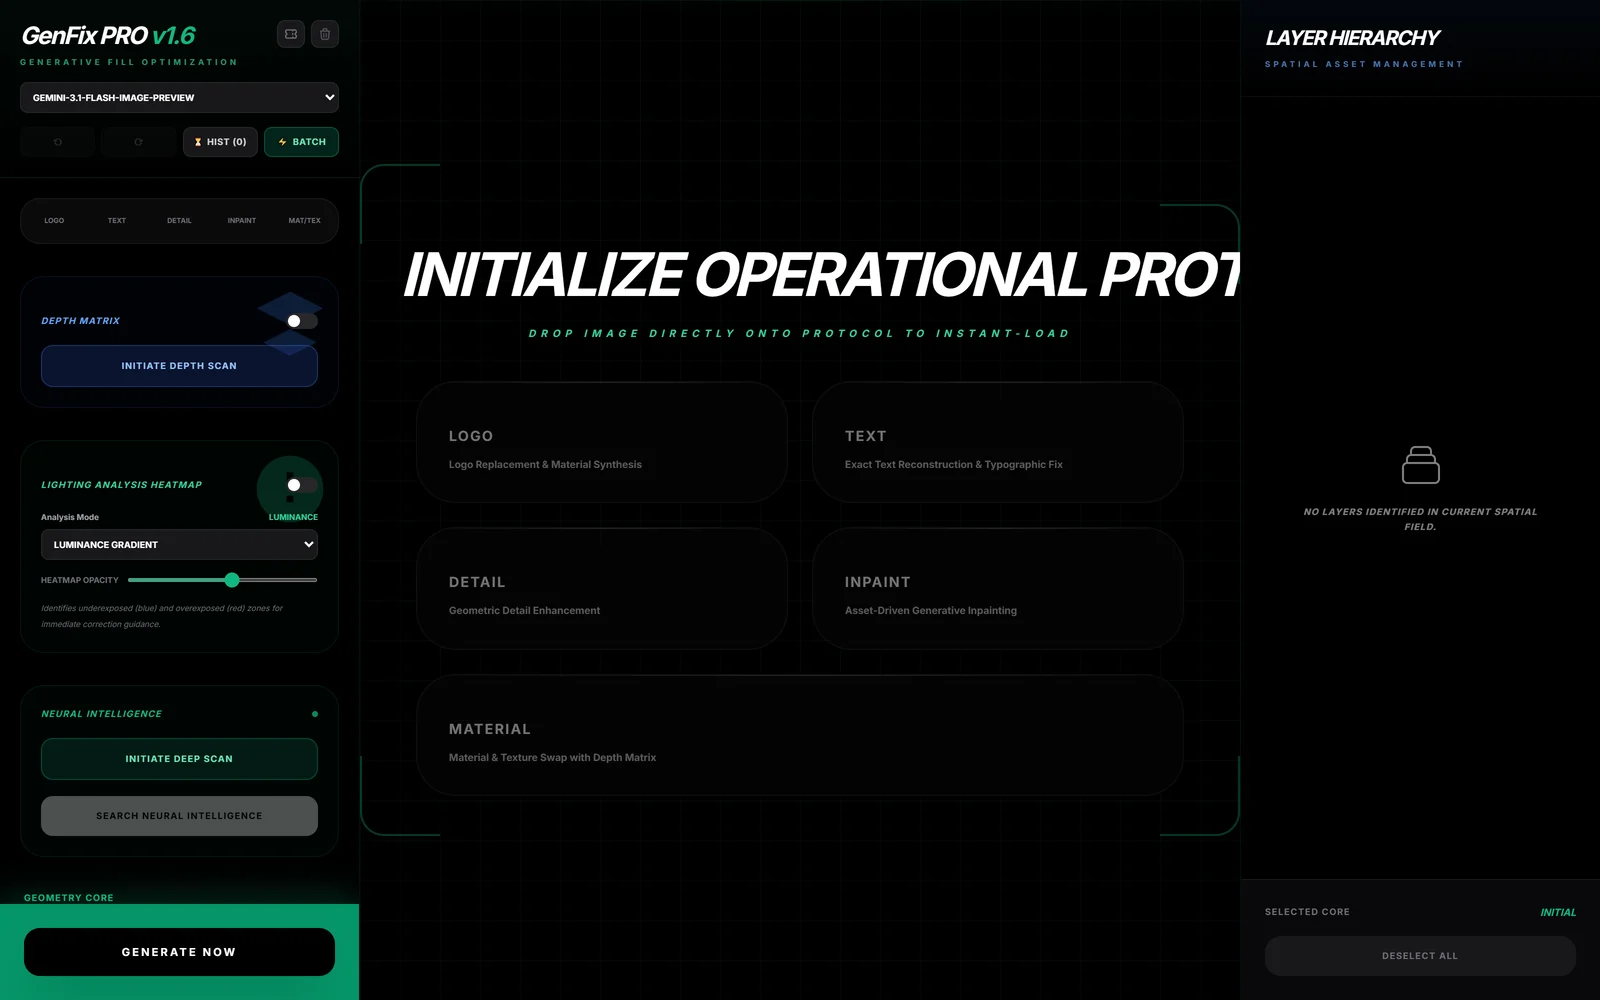1600x1000 pixels.
Task: Click Initiate Depth Scan button
Action: tap(179, 366)
